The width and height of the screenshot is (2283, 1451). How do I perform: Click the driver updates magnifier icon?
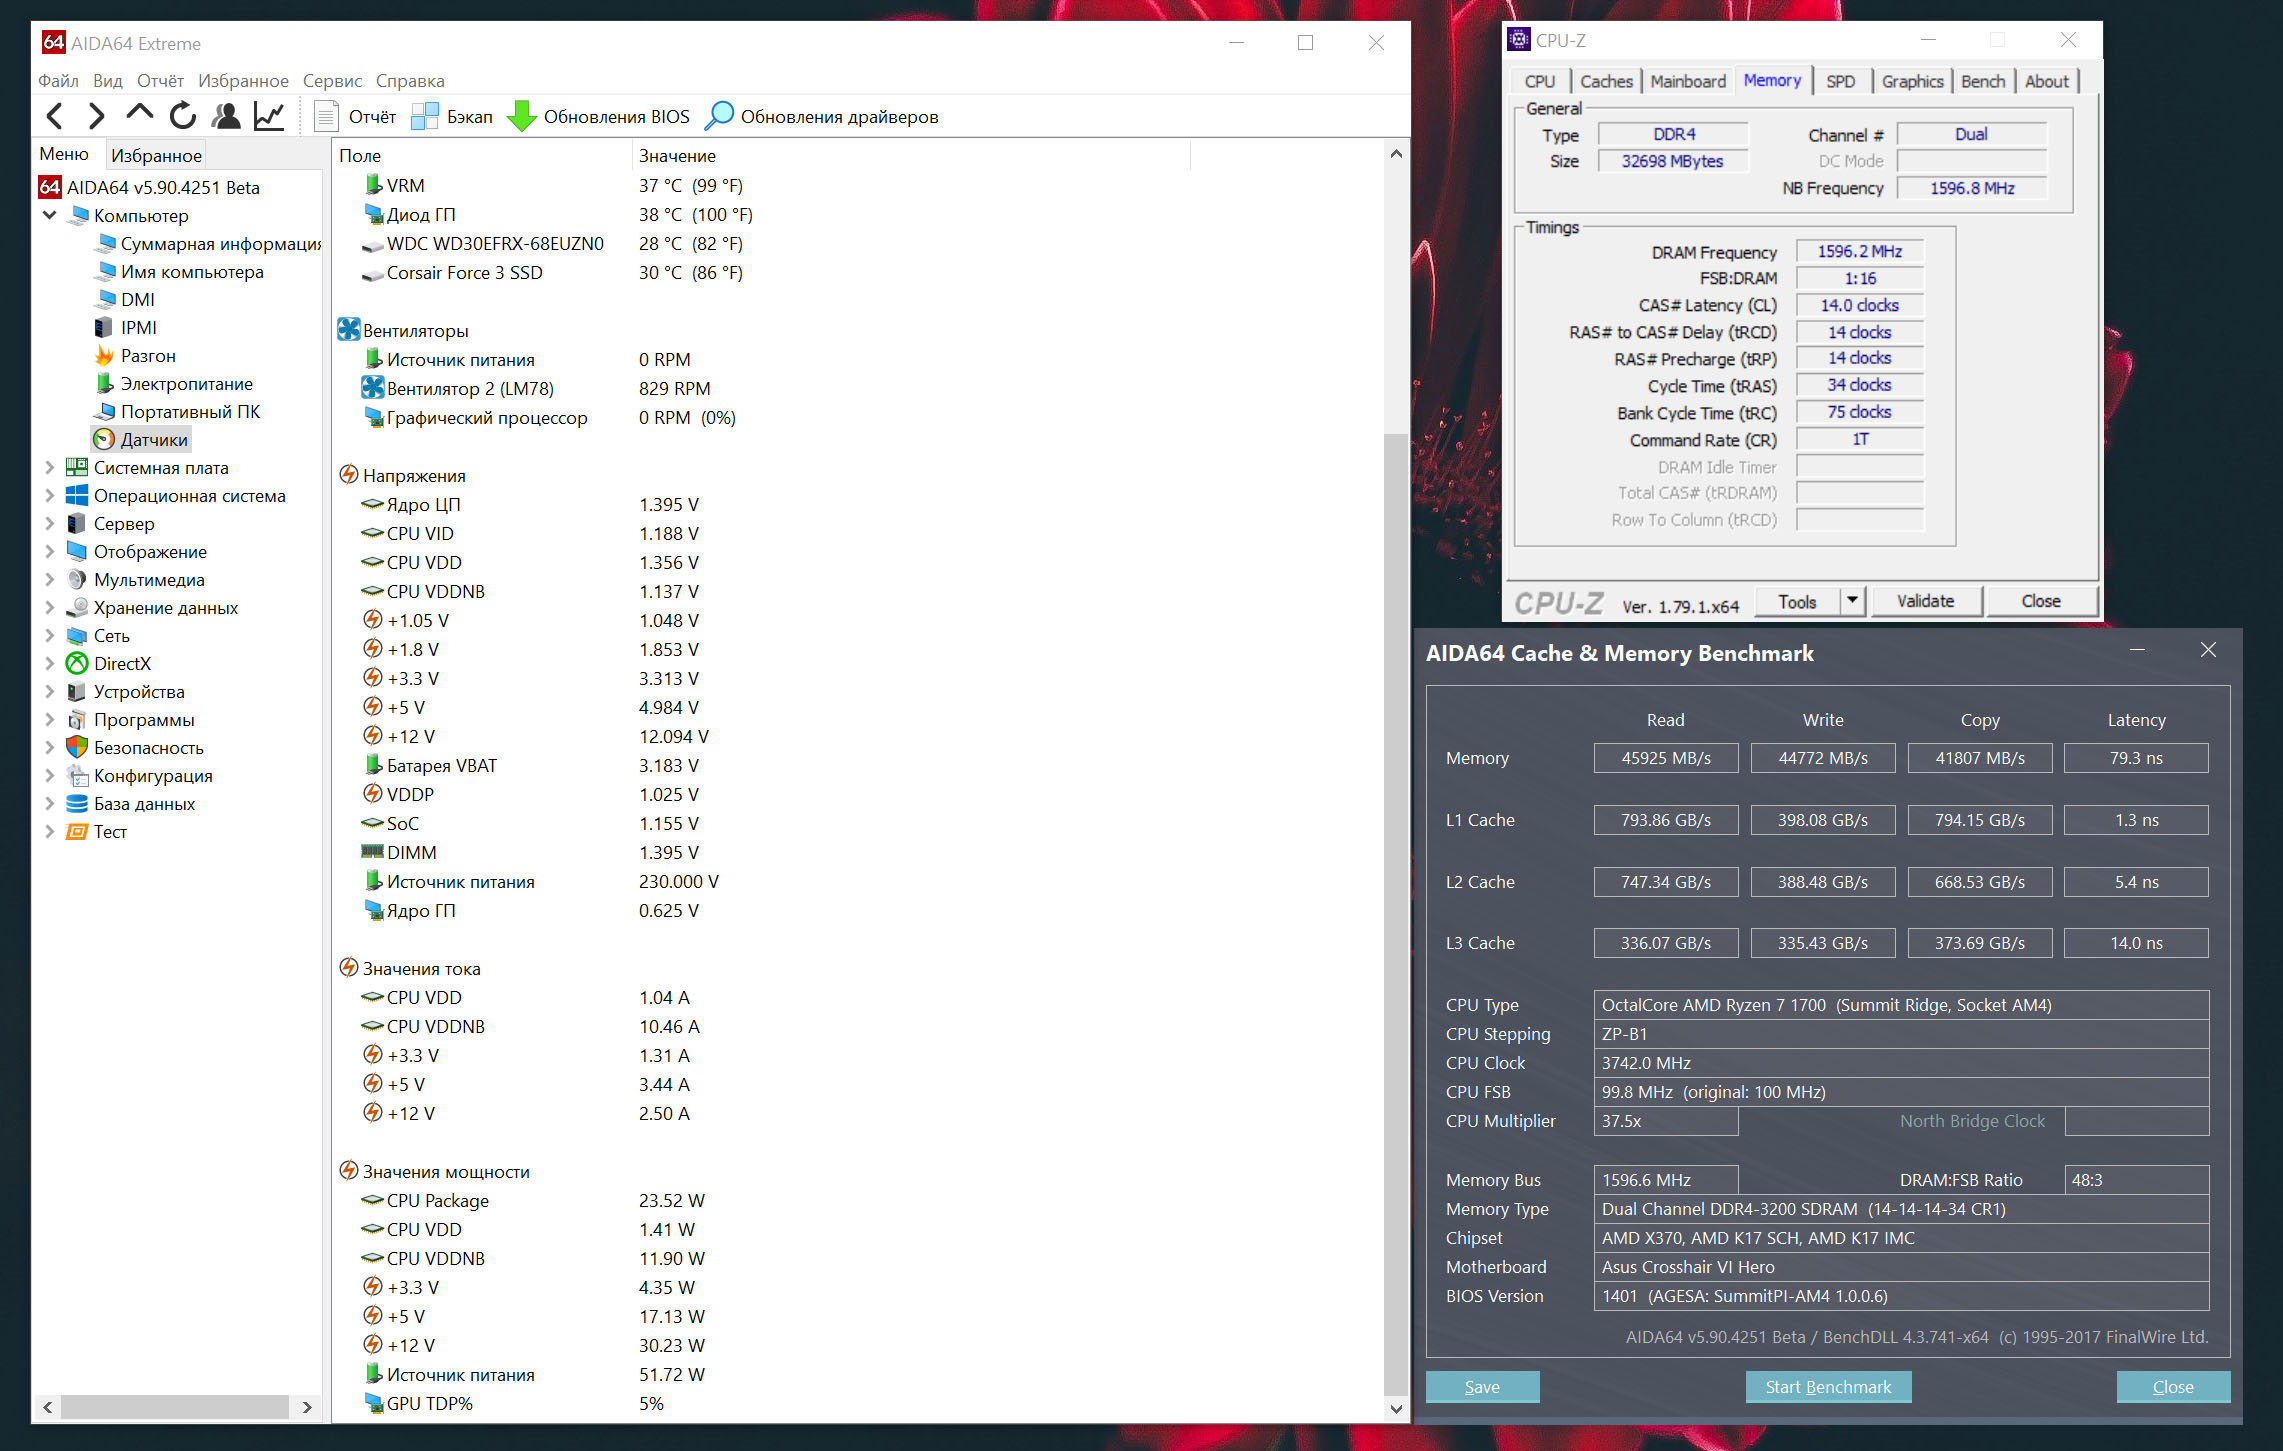point(719,117)
